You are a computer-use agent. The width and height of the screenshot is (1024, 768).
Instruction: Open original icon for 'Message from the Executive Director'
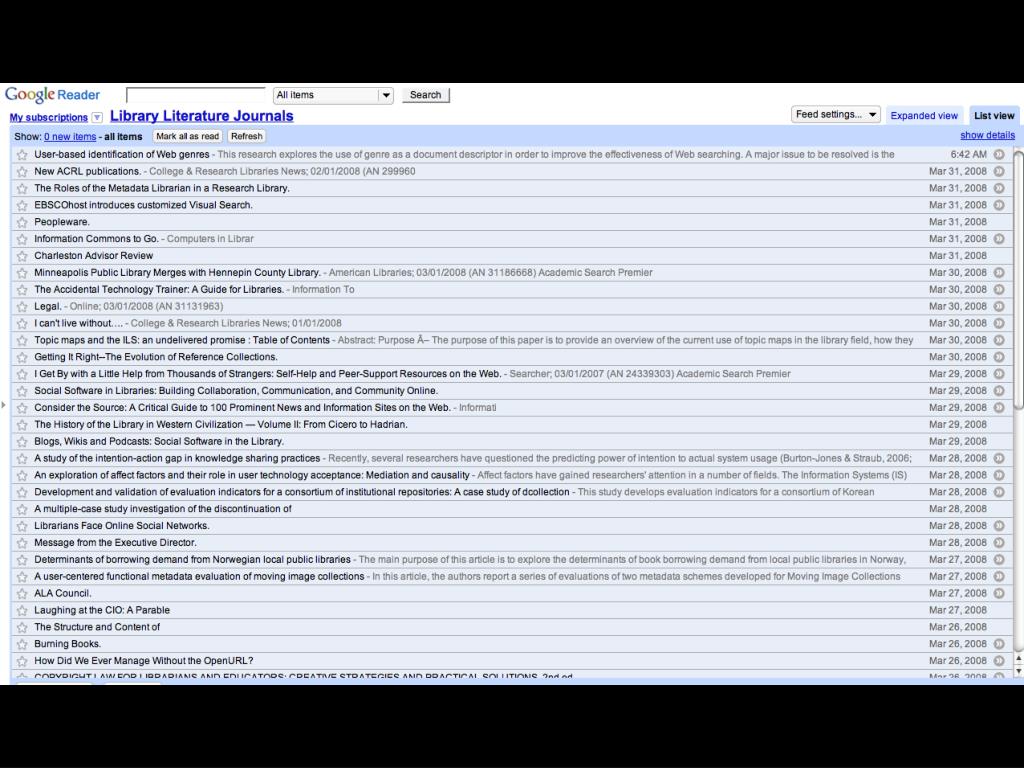point(999,543)
